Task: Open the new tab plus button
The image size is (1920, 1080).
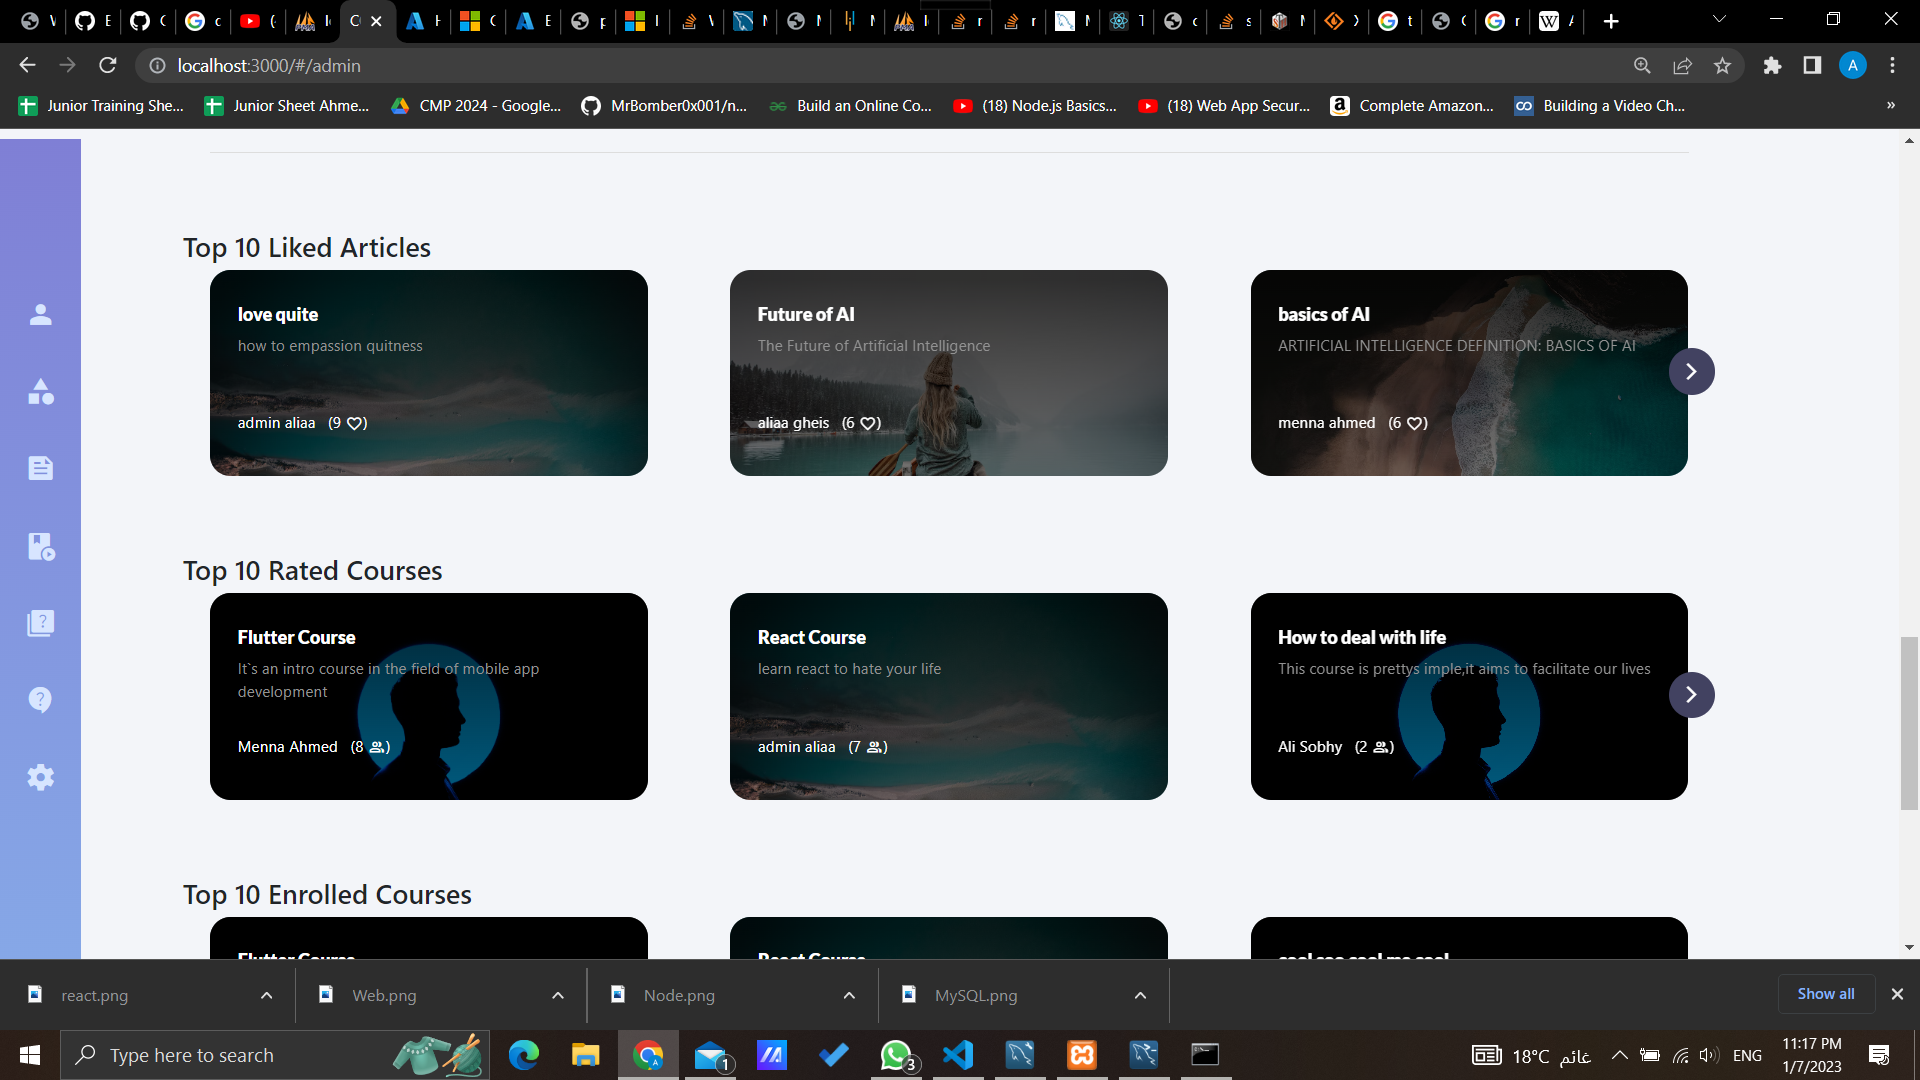Action: coord(1610,21)
